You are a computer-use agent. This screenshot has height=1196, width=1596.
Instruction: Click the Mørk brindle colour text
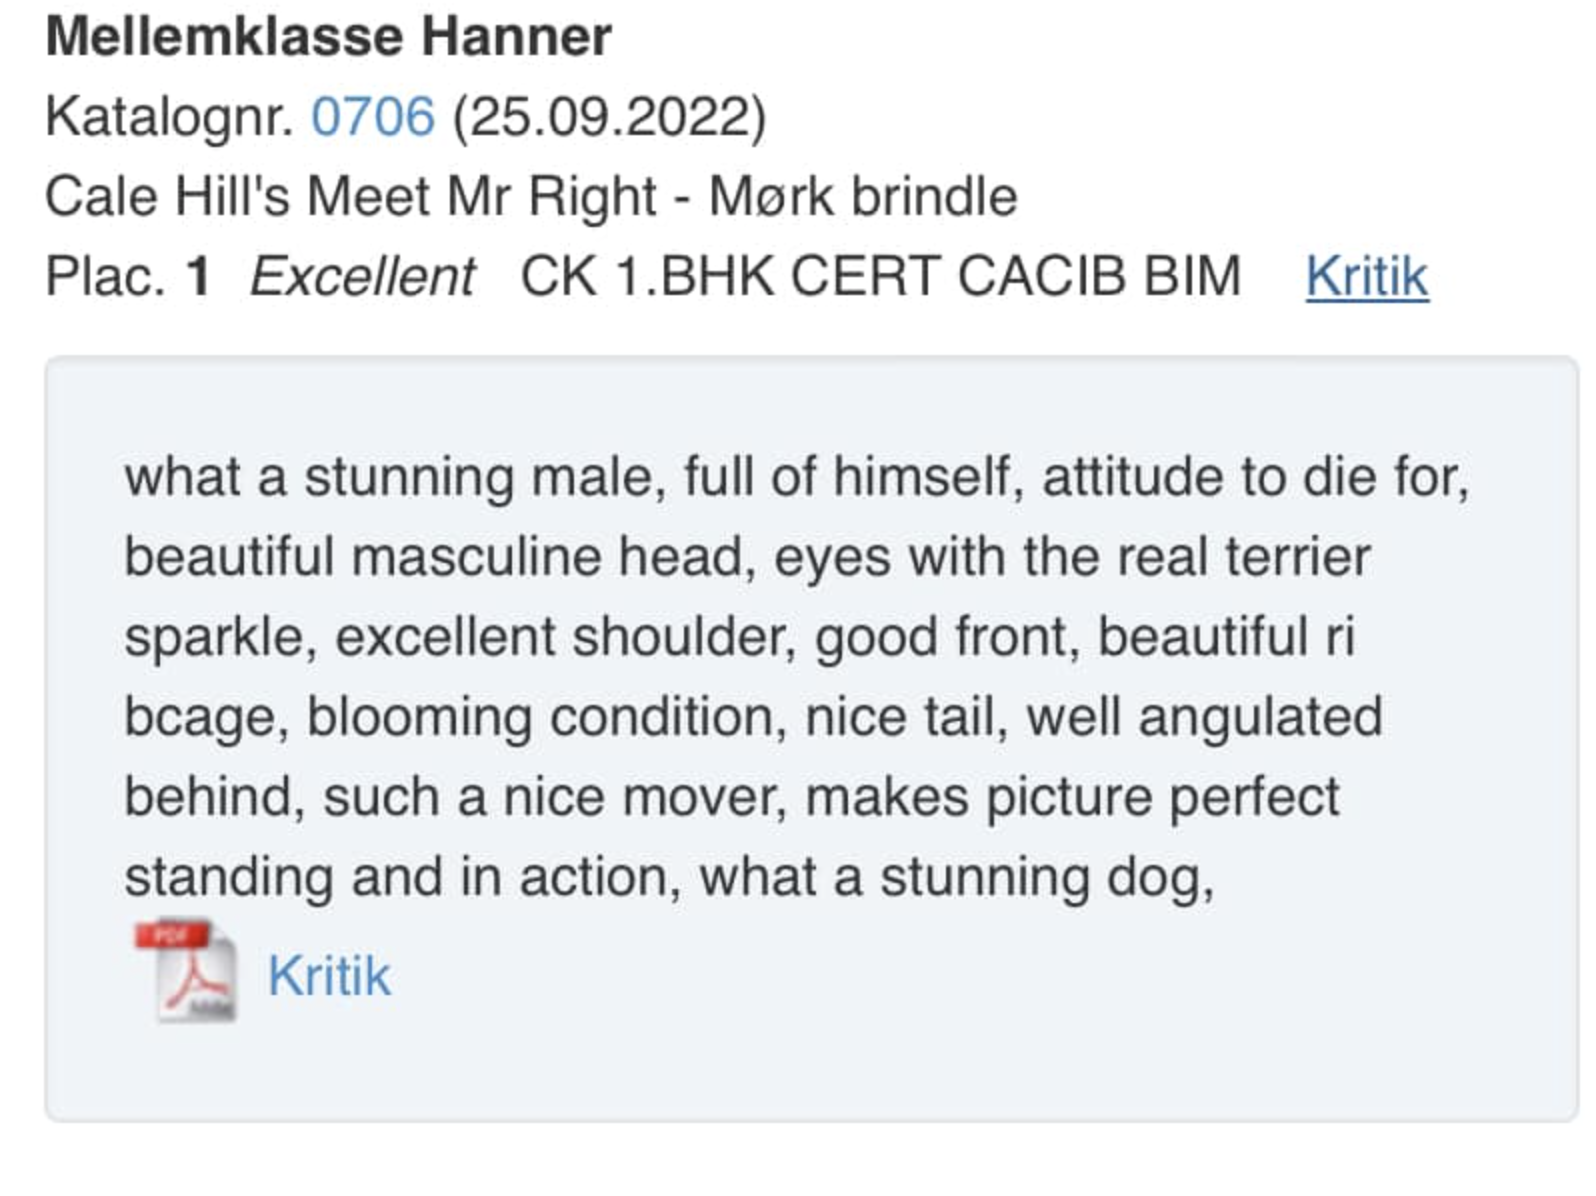coord(863,196)
